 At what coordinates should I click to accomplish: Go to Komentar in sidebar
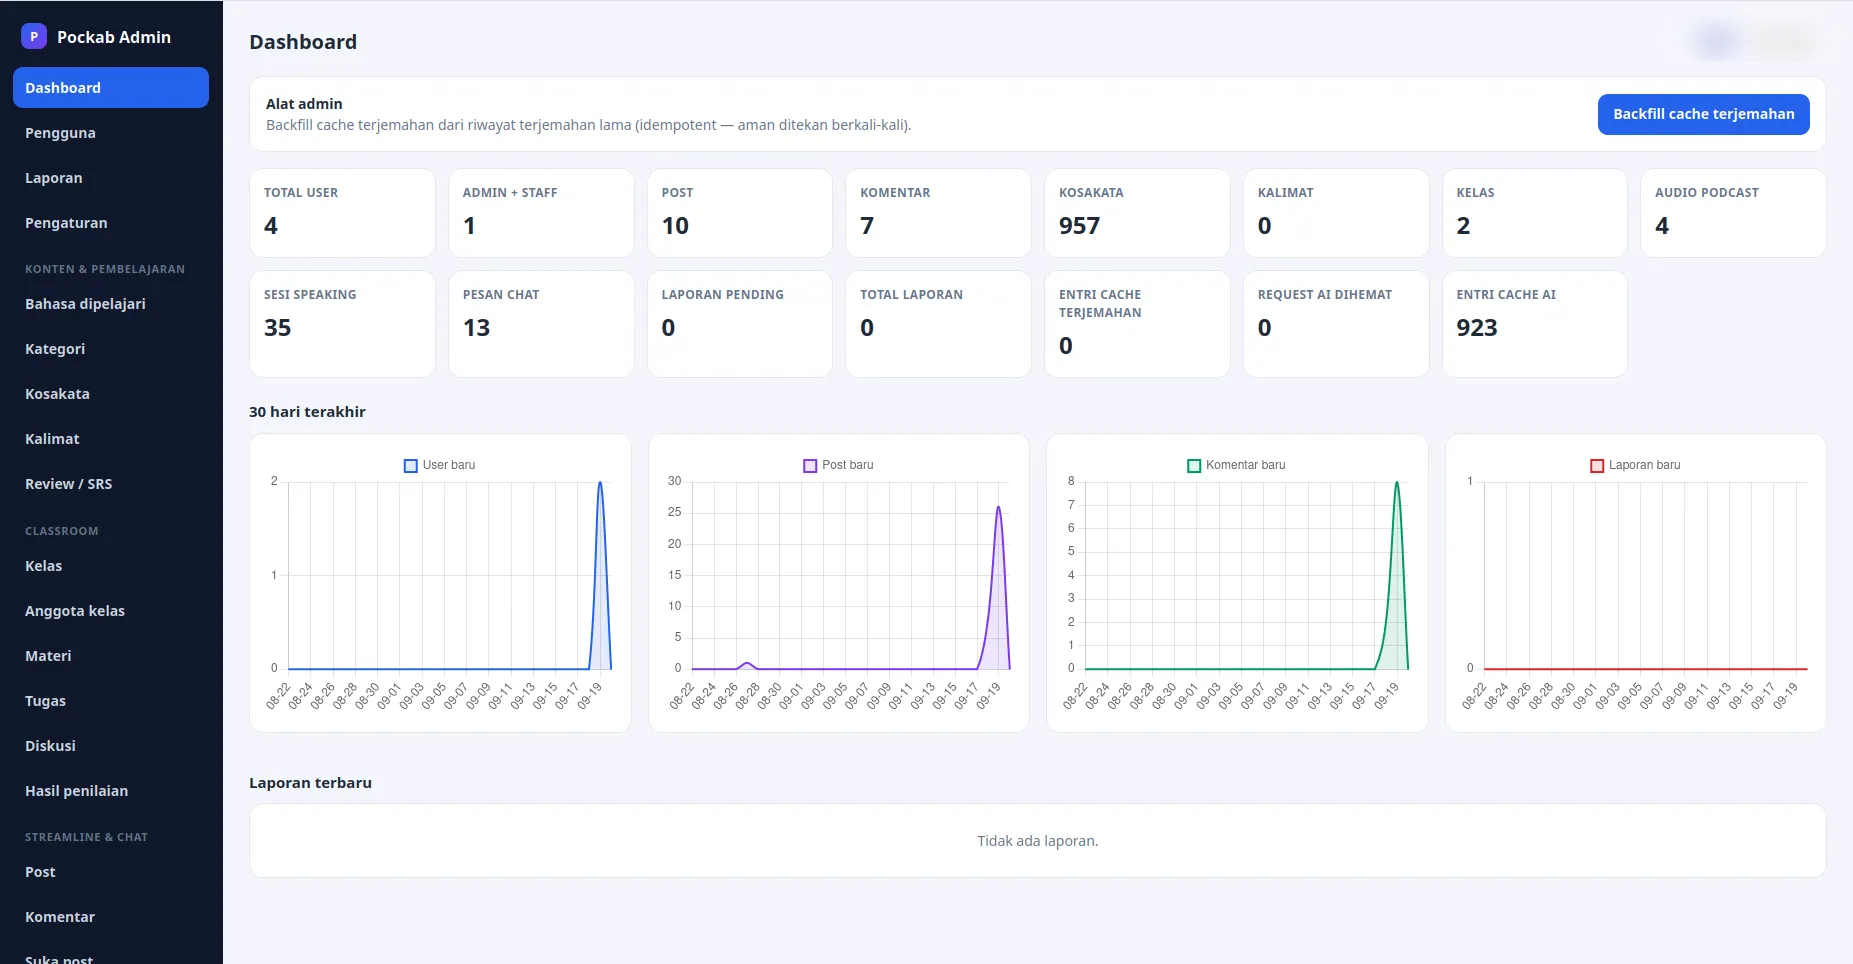click(111, 917)
